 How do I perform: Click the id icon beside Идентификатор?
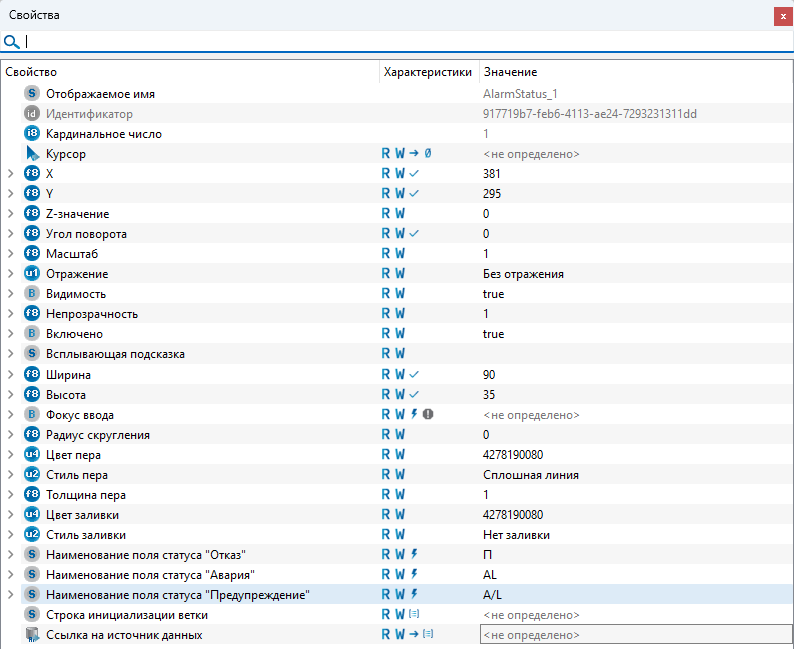[32, 114]
